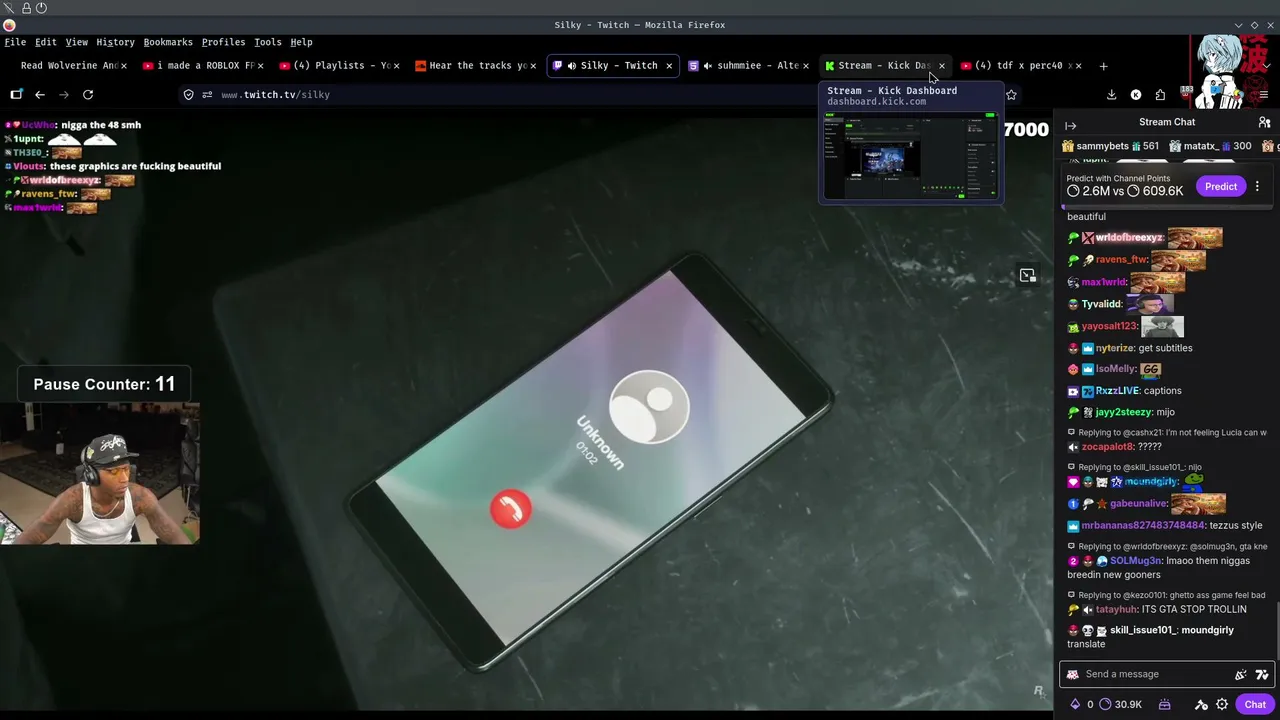This screenshot has width=1280, height=720.
Task: Open the celebration party popper icon
Action: click(x=1241, y=674)
